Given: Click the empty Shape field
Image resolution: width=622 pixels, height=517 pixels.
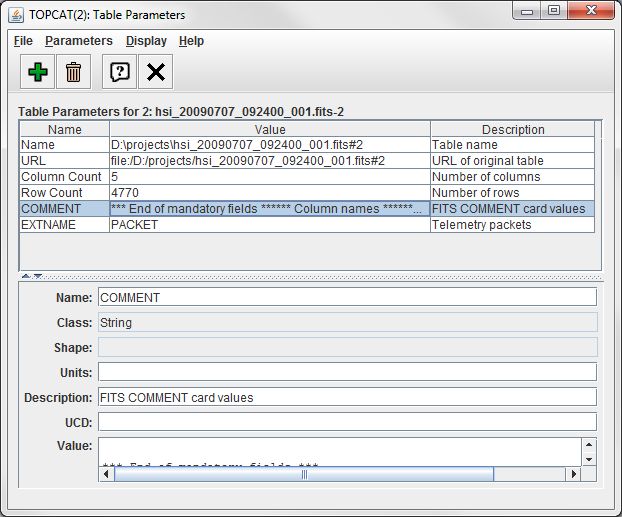Looking at the screenshot, I should tap(347, 347).
